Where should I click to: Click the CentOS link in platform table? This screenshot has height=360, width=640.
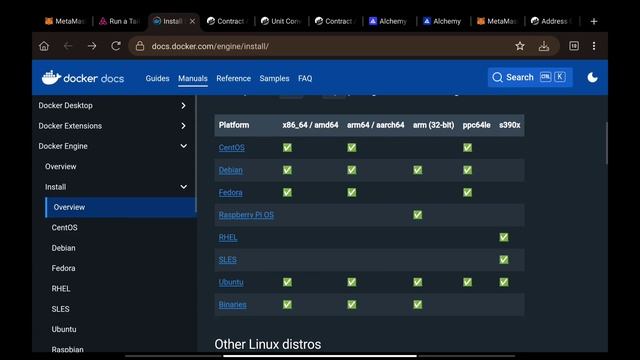[231, 148]
